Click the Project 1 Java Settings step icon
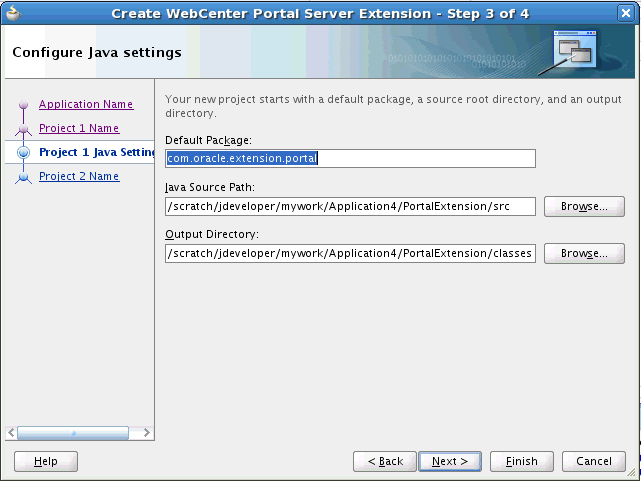Screen dimensions: 641x482 pyautogui.click(x=23, y=152)
